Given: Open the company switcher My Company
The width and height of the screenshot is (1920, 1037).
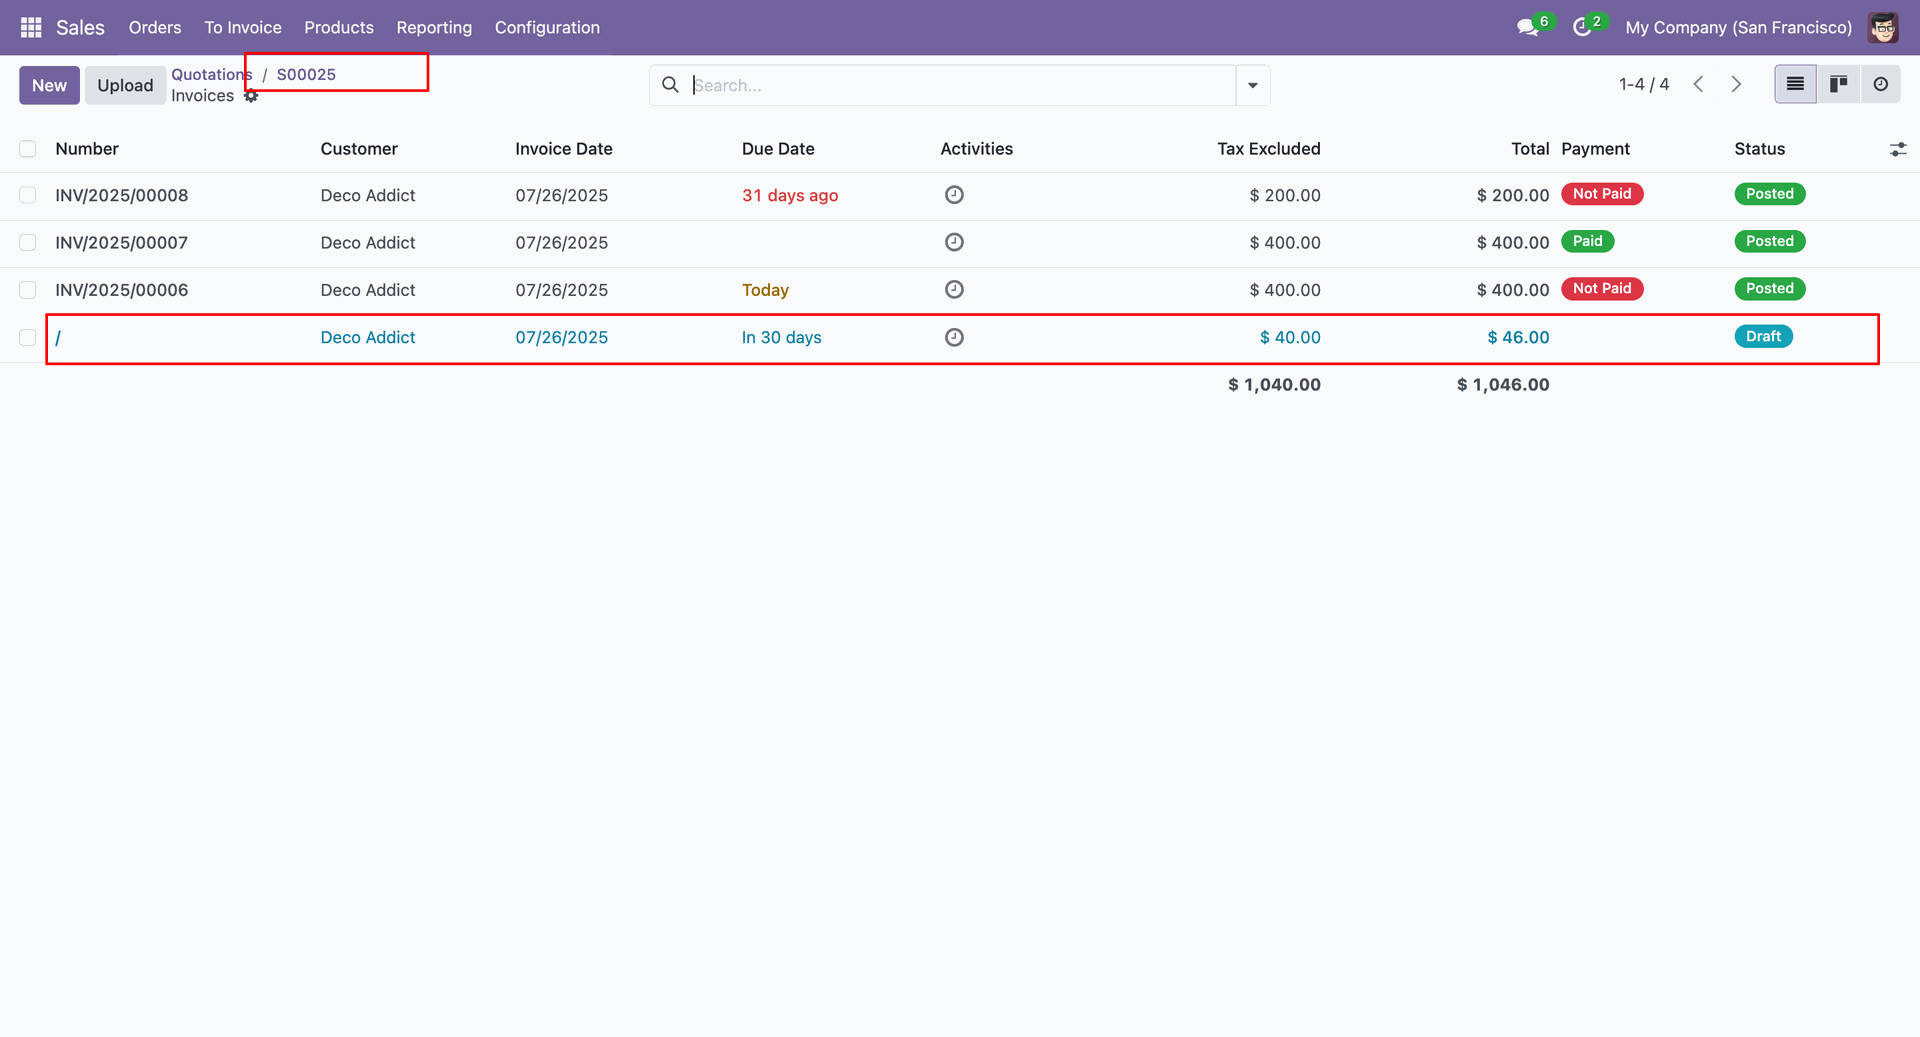Looking at the screenshot, I should click(x=1738, y=28).
